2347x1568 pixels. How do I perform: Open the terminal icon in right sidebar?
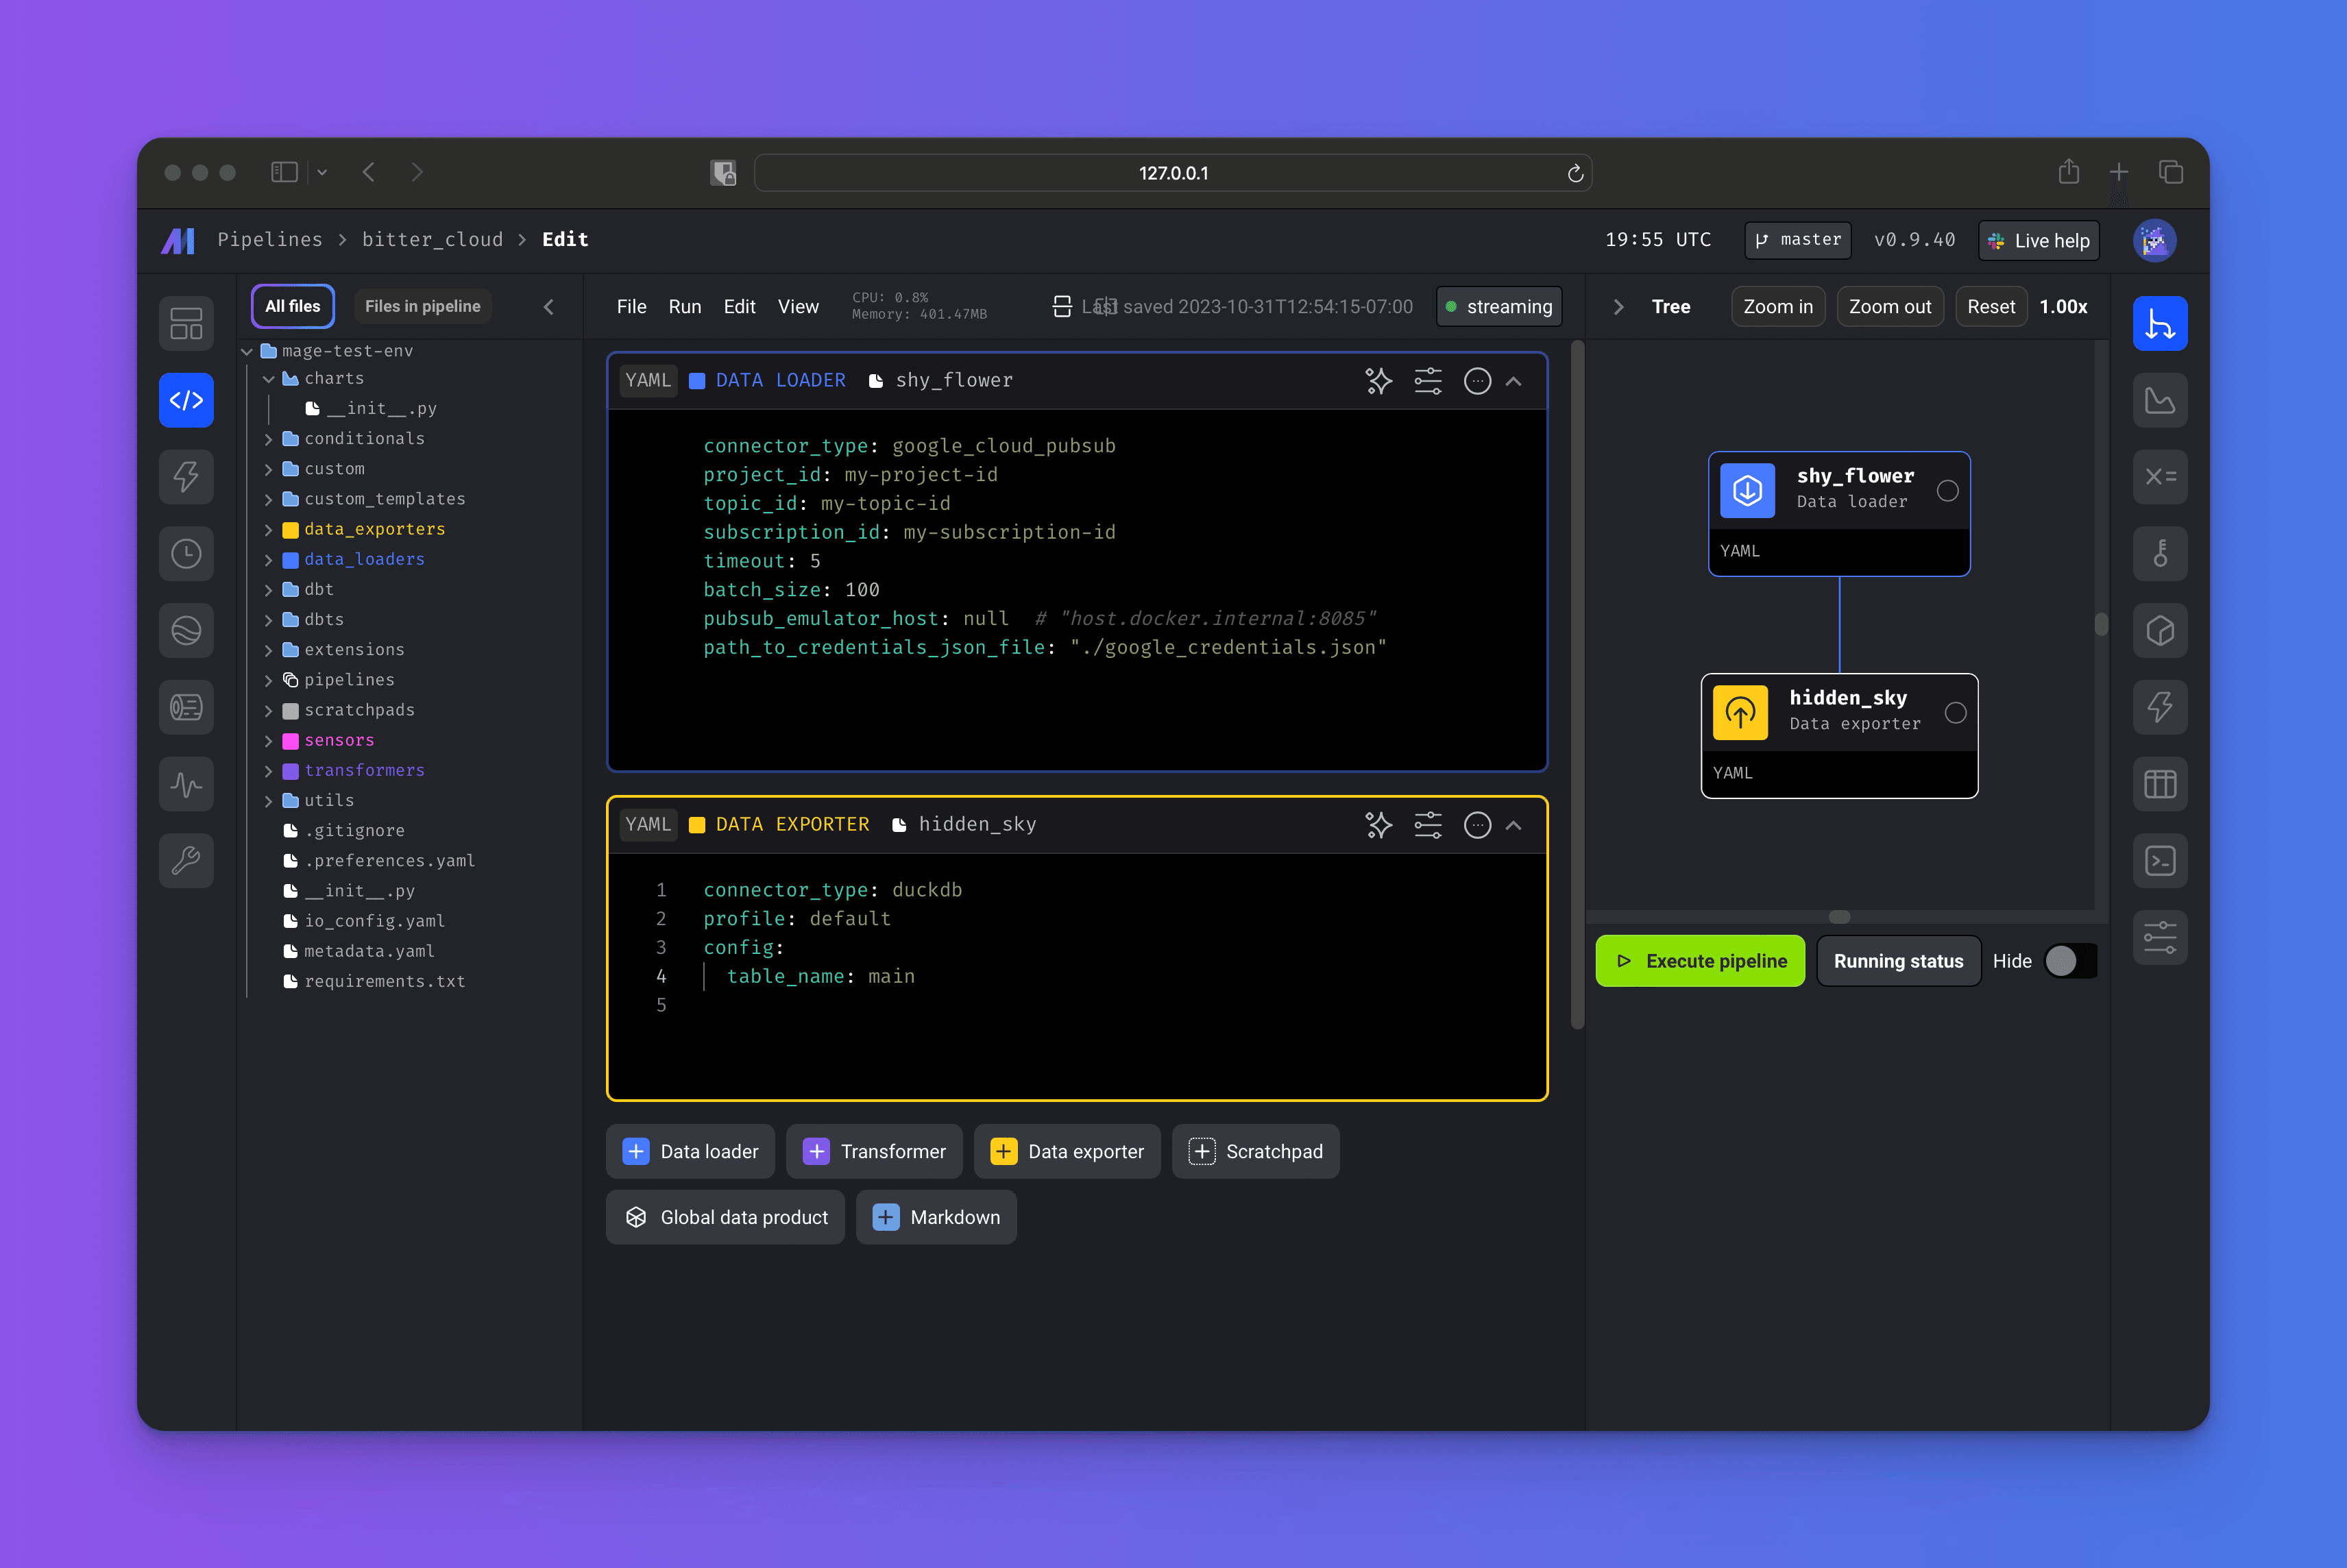(x=2160, y=861)
